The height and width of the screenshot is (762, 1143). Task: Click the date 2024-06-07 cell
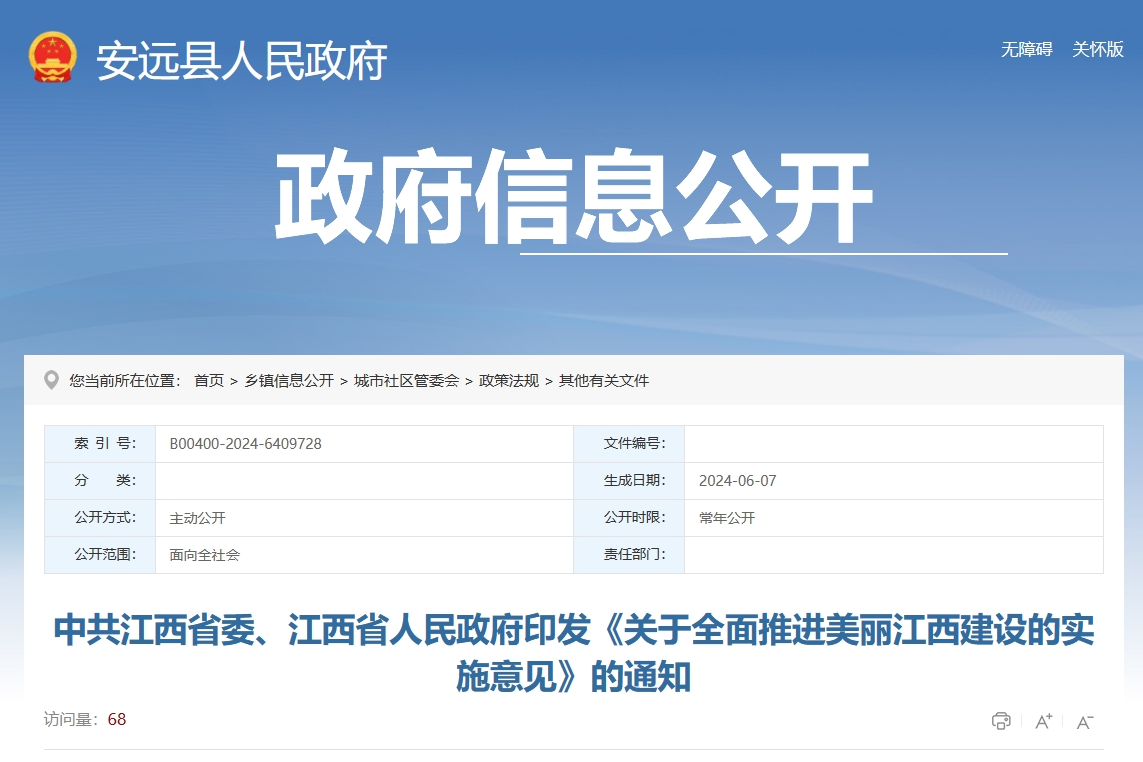[737, 481]
